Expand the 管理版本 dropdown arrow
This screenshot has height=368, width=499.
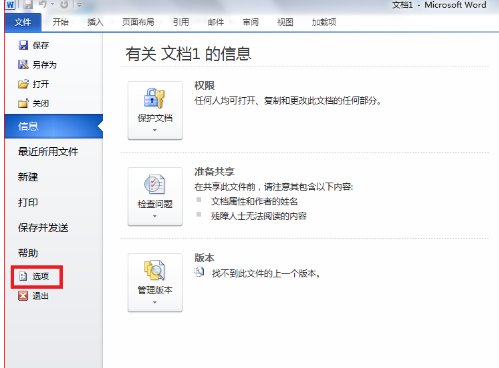[x=155, y=302]
